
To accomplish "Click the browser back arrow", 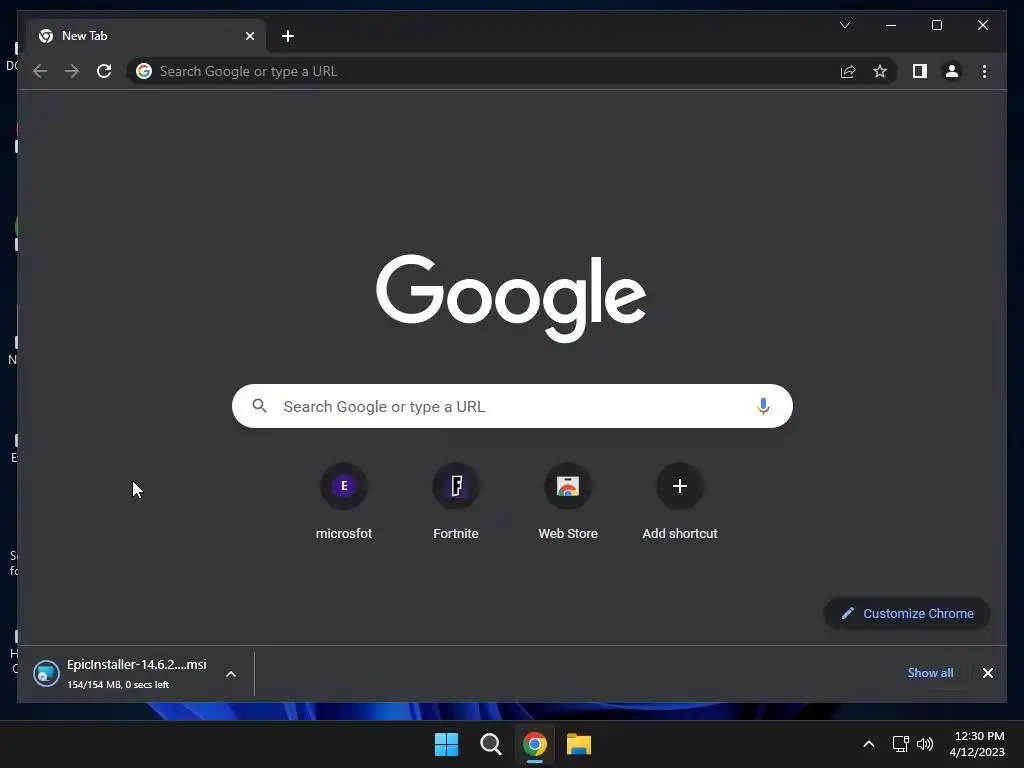I will (x=40, y=71).
